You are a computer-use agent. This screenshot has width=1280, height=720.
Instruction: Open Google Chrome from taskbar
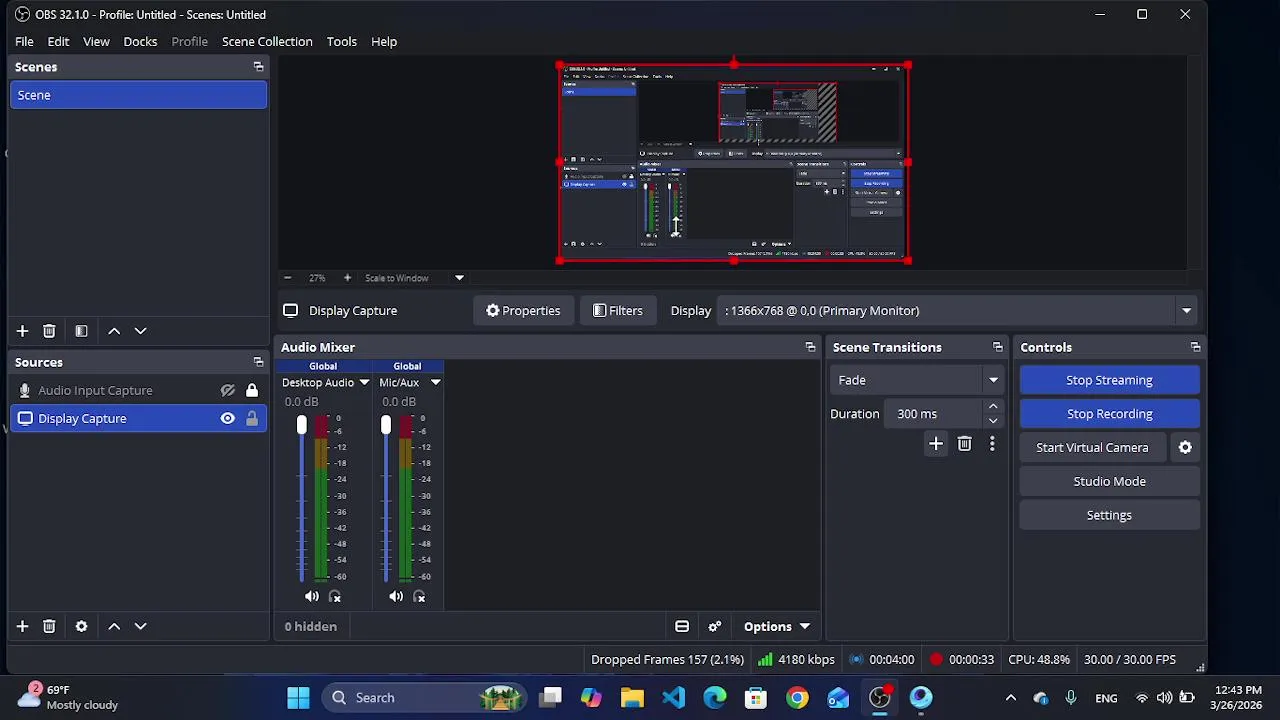coord(797,698)
